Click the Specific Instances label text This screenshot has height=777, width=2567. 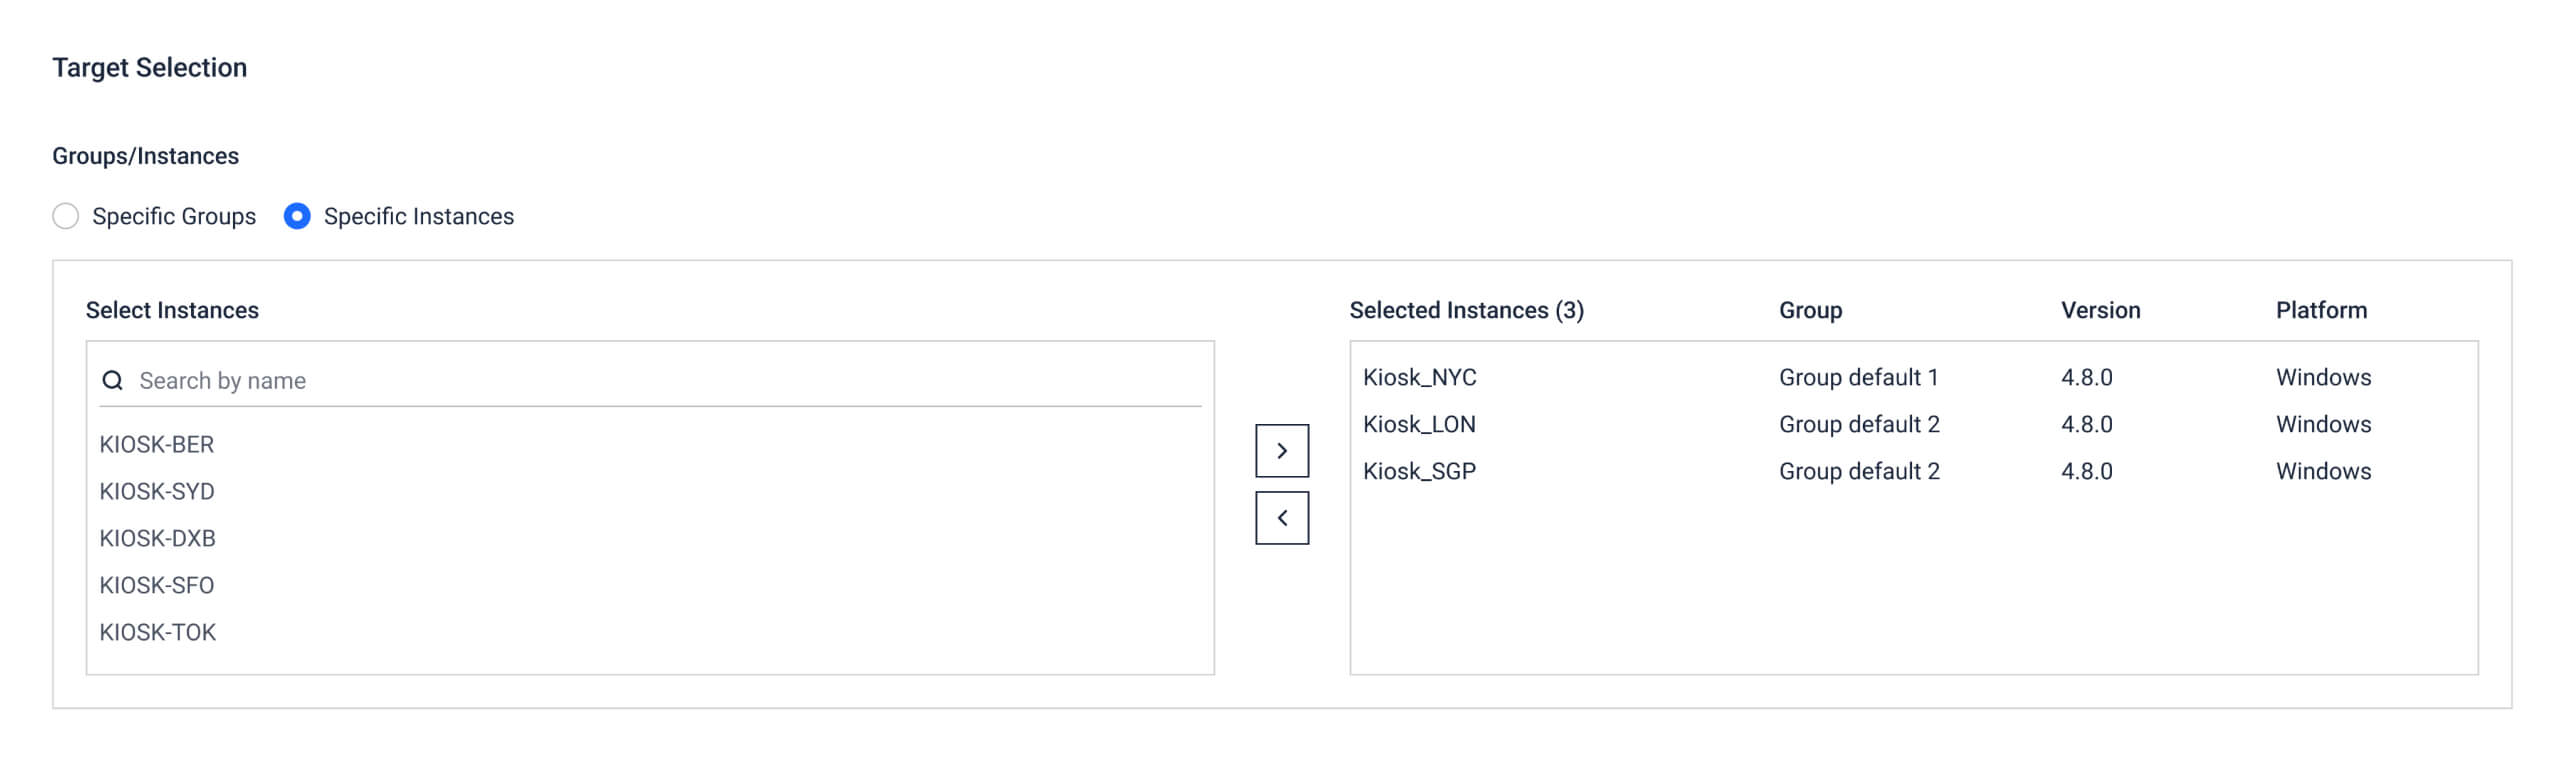(x=419, y=217)
